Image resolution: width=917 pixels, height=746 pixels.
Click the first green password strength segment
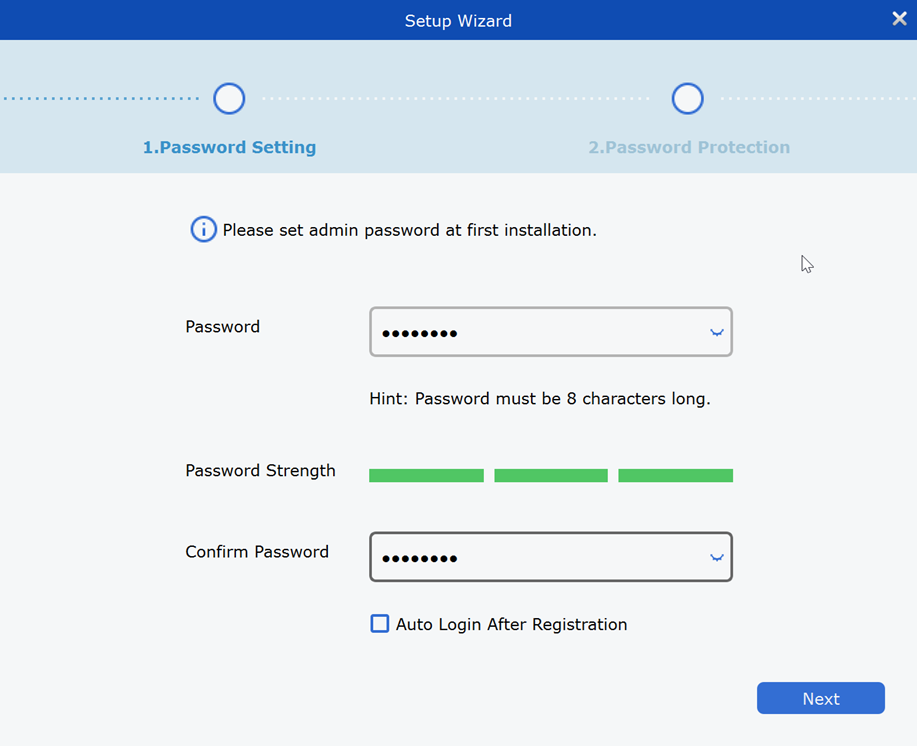426,476
